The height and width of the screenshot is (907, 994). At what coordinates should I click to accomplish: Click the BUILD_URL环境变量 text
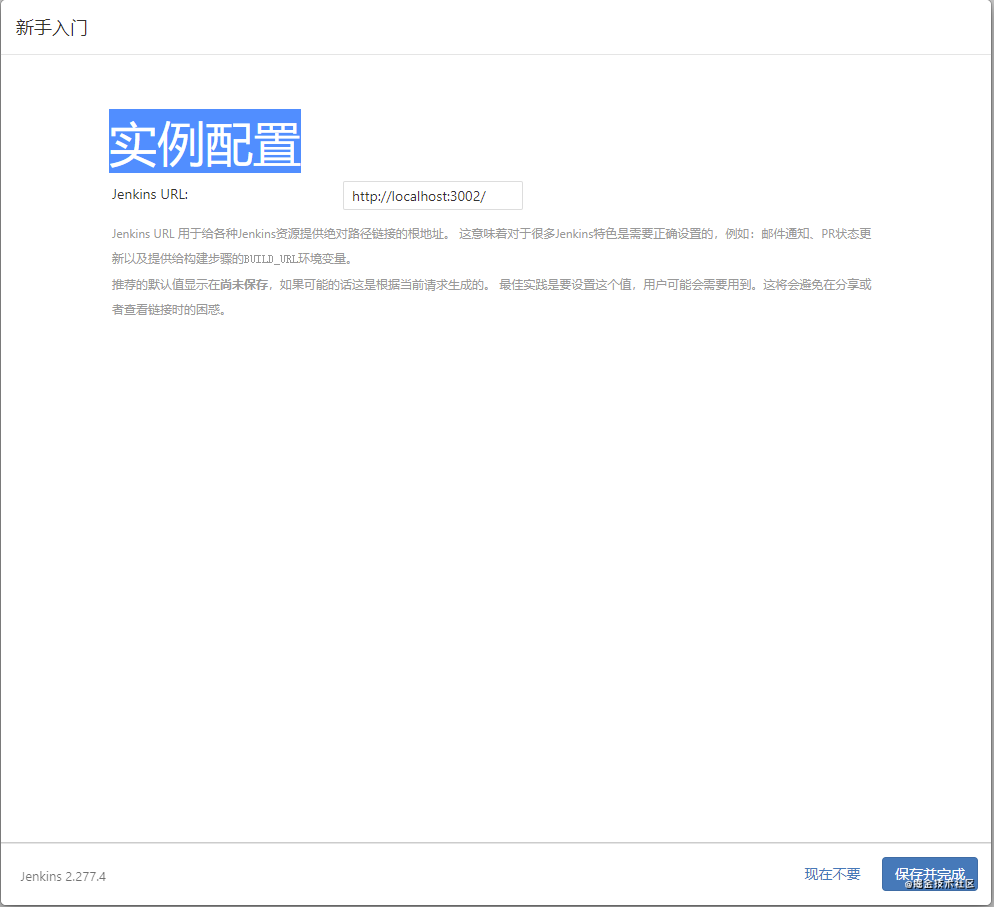(295, 259)
